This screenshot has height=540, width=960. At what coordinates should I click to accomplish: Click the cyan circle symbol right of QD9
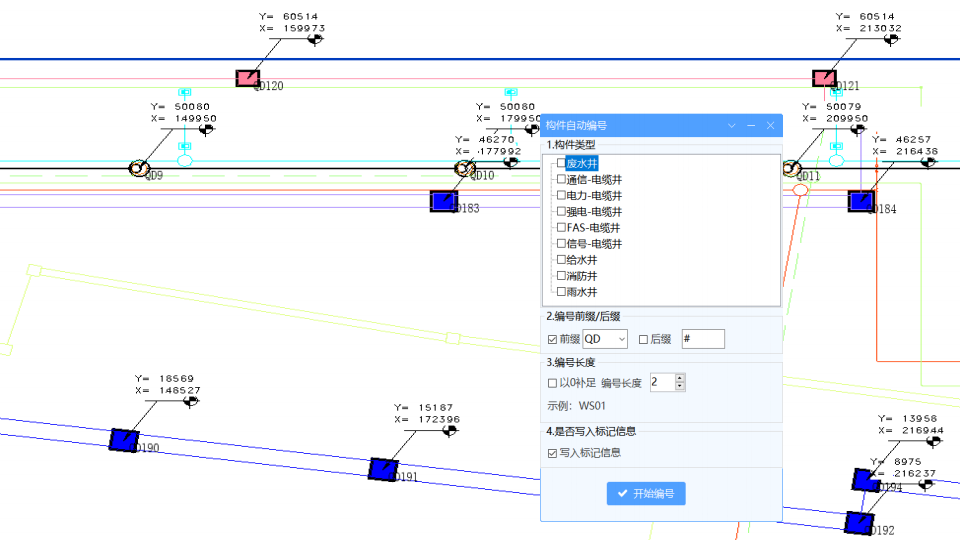(x=185, y=160)
